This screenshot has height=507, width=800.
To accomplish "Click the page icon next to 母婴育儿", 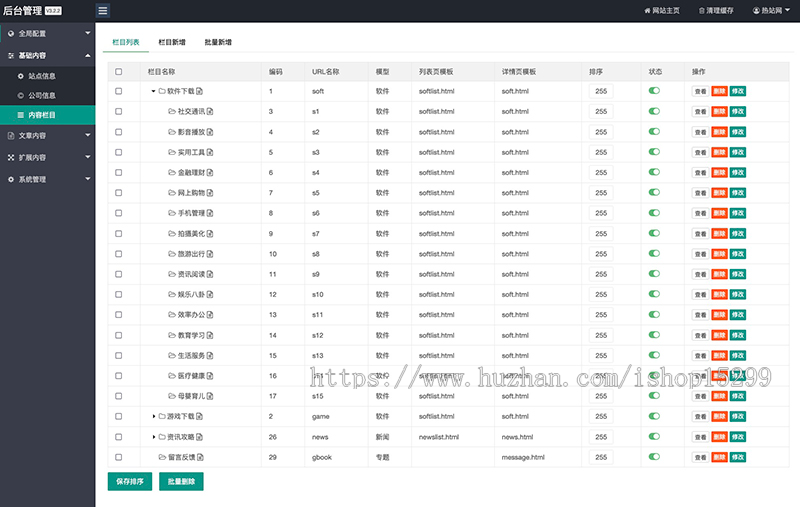I will click(x=210, y=396).
